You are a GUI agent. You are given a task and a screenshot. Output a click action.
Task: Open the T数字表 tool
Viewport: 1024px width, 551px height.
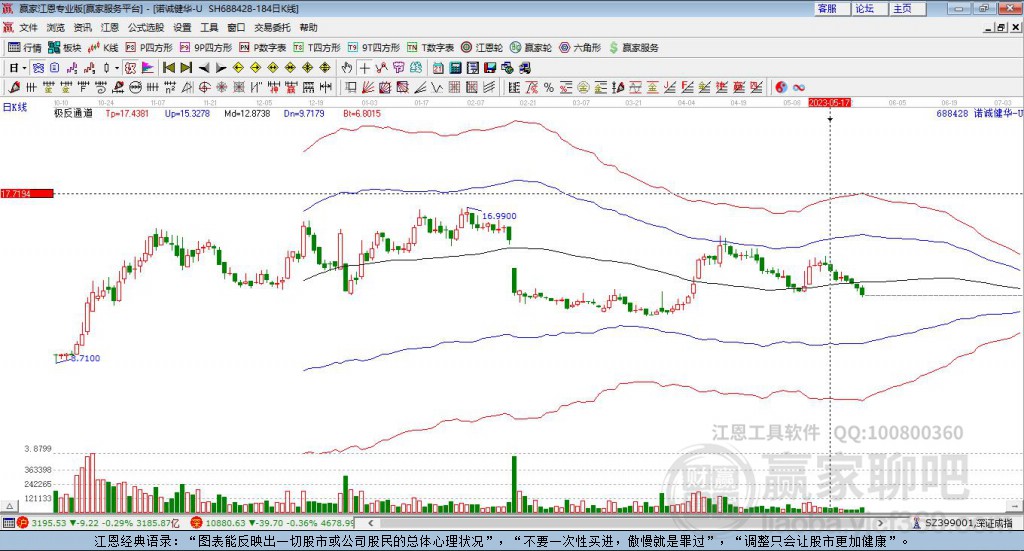[x=430, y=48]
